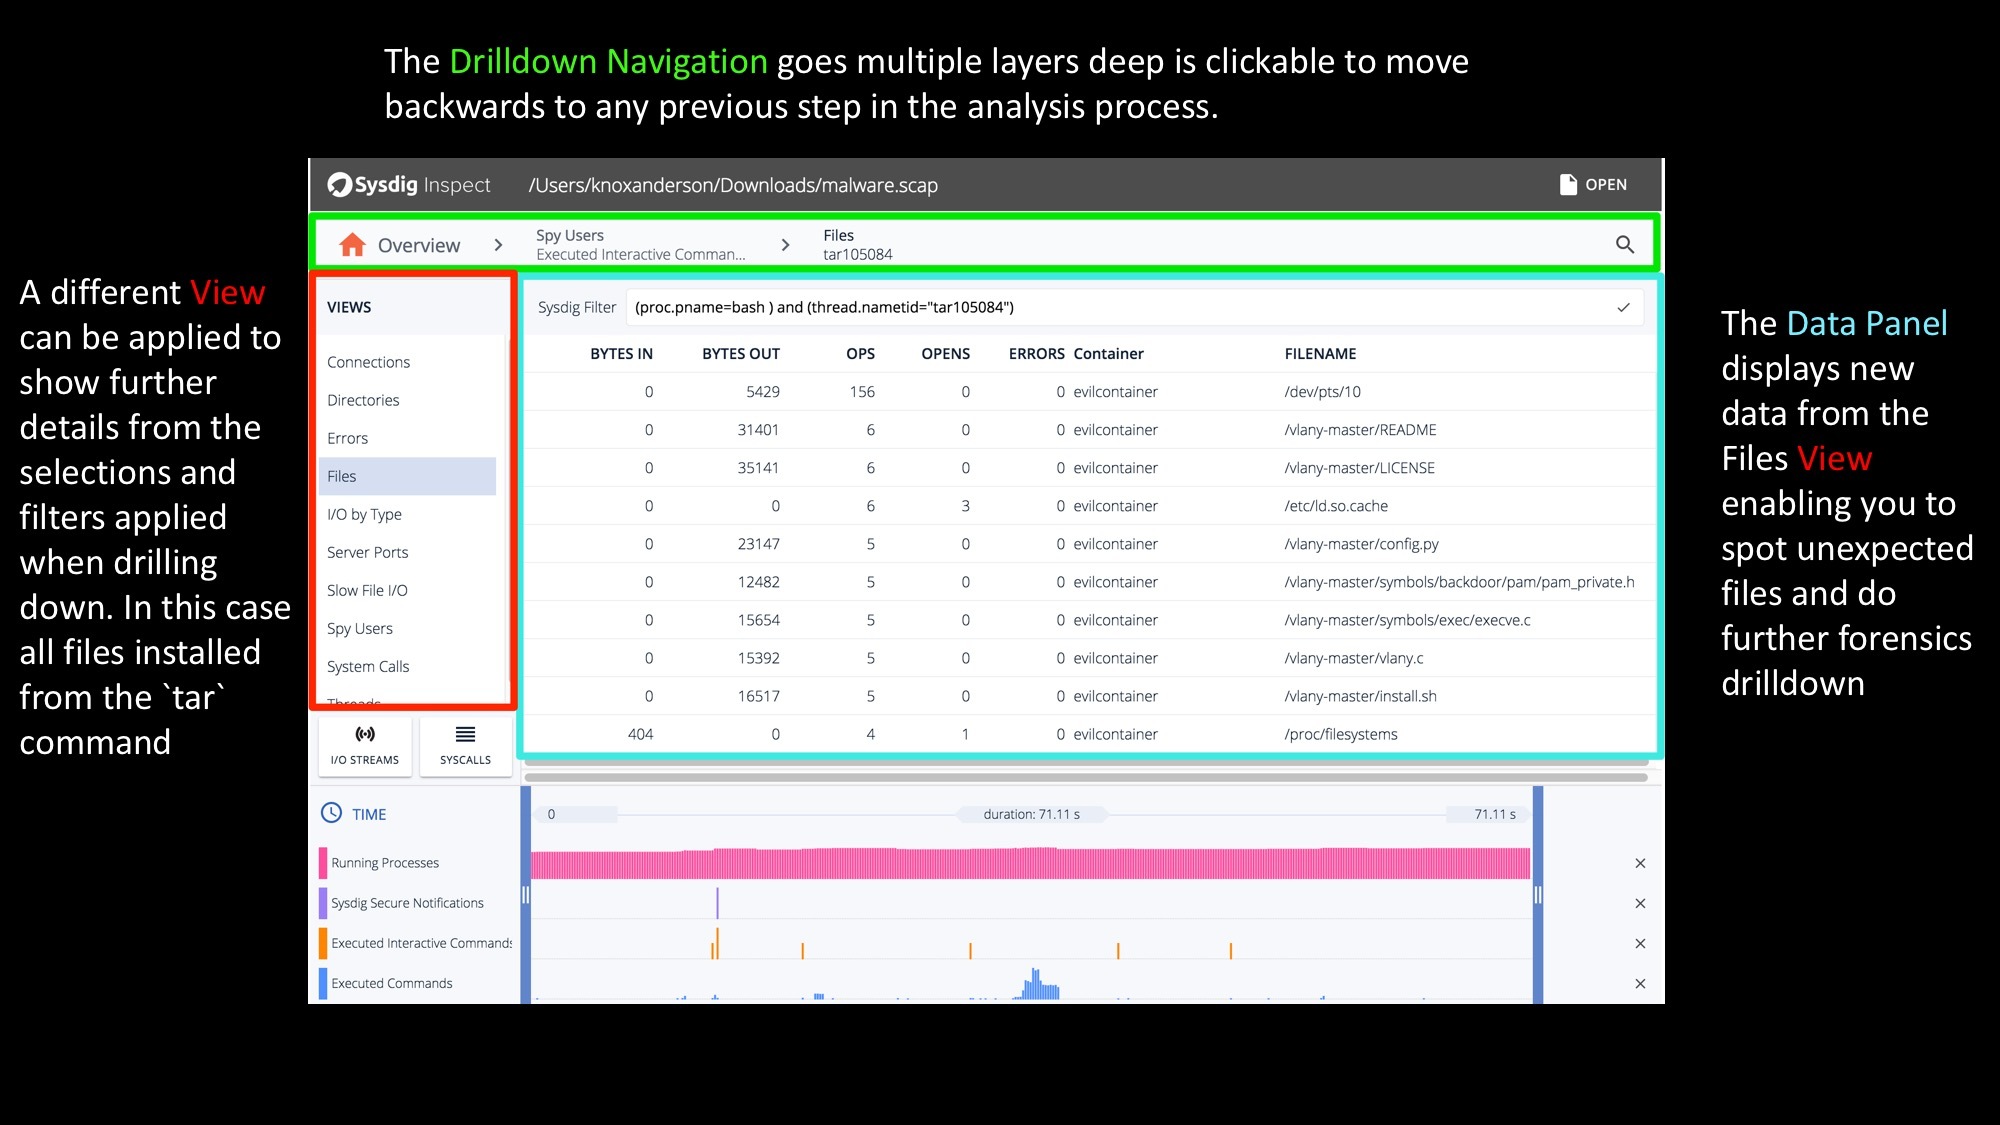The image size is (2000, 1125).
Task: Click the Sysdig Secure Notifications label
Action: tap(407, 903)
